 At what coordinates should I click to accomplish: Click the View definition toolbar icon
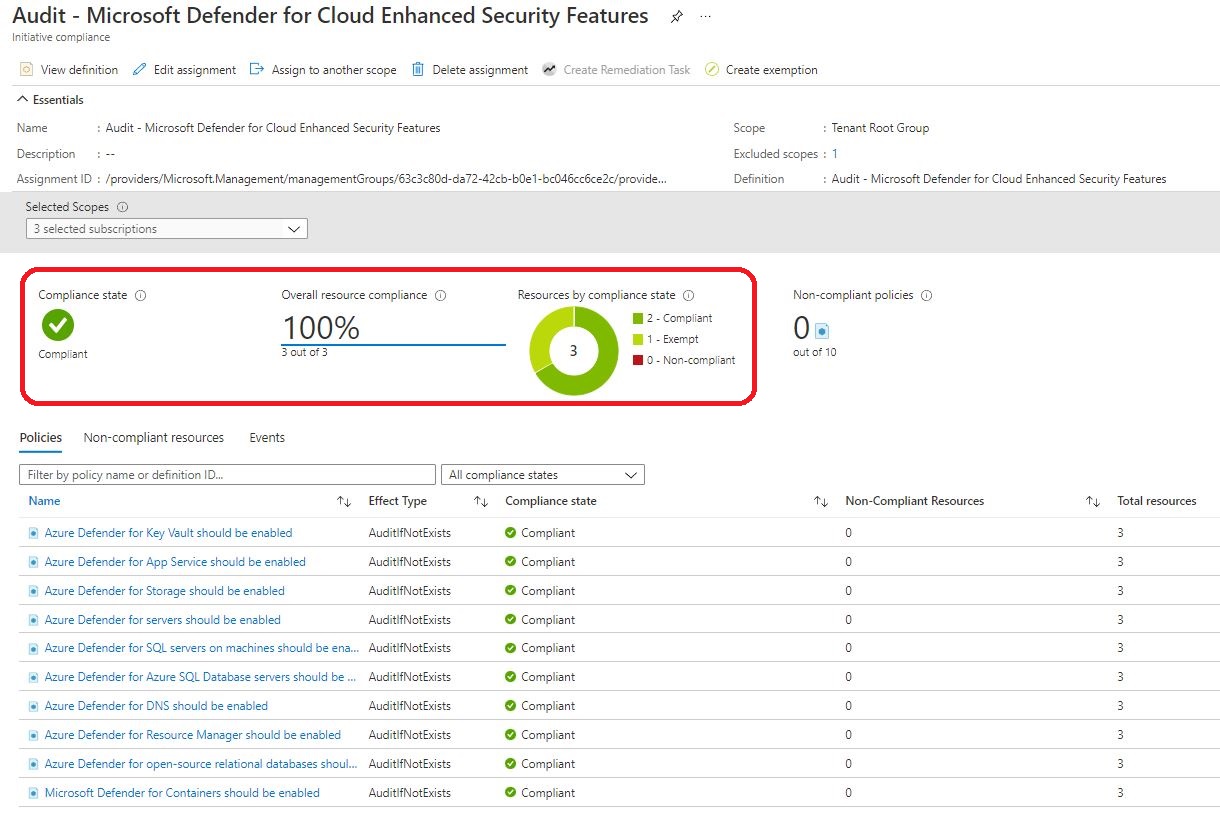tap(27, 70)
